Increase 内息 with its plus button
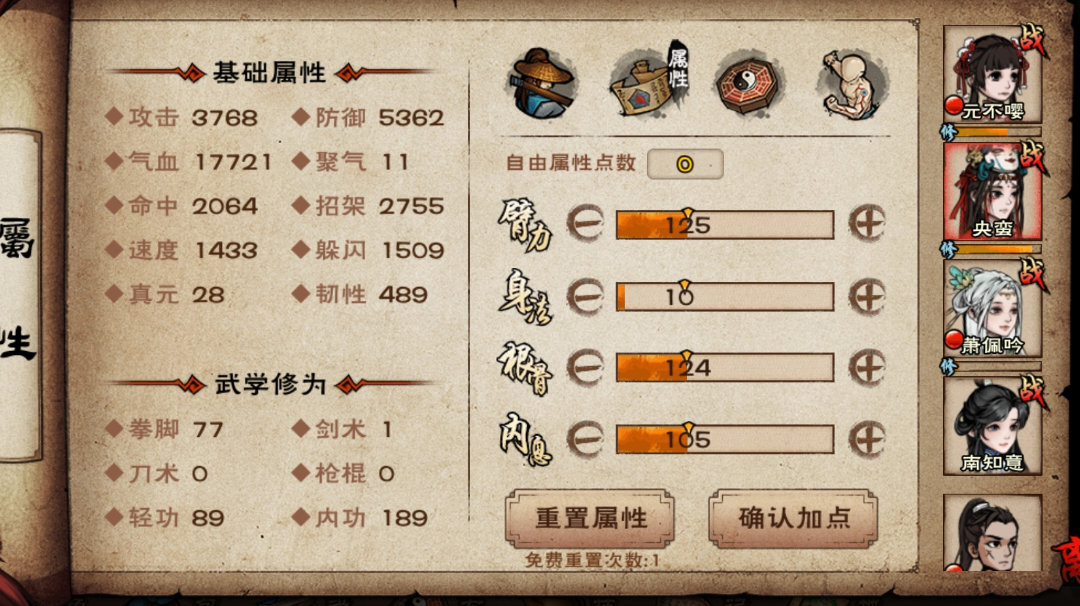 [x=866, y=439]
